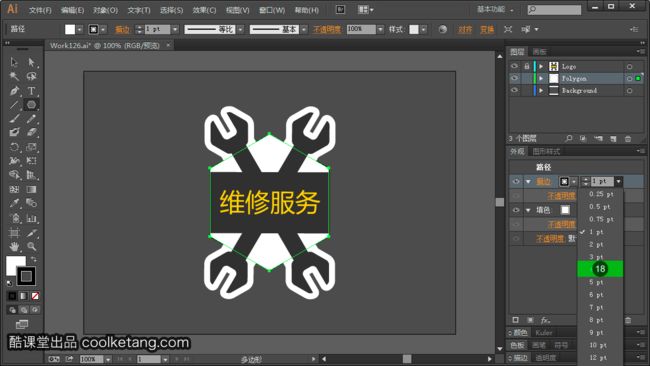Open the 效果(C) menu
Viewport: 650px width, 366px height.
tap(204, 10)
